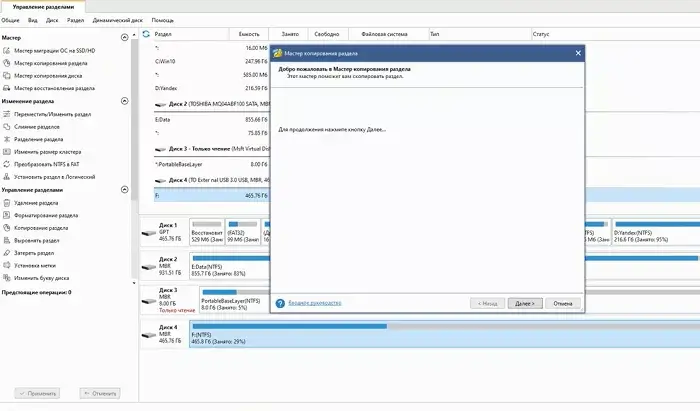Click the sidebar scroll up arrow
700x411 pixels.
tap(134, 35)
